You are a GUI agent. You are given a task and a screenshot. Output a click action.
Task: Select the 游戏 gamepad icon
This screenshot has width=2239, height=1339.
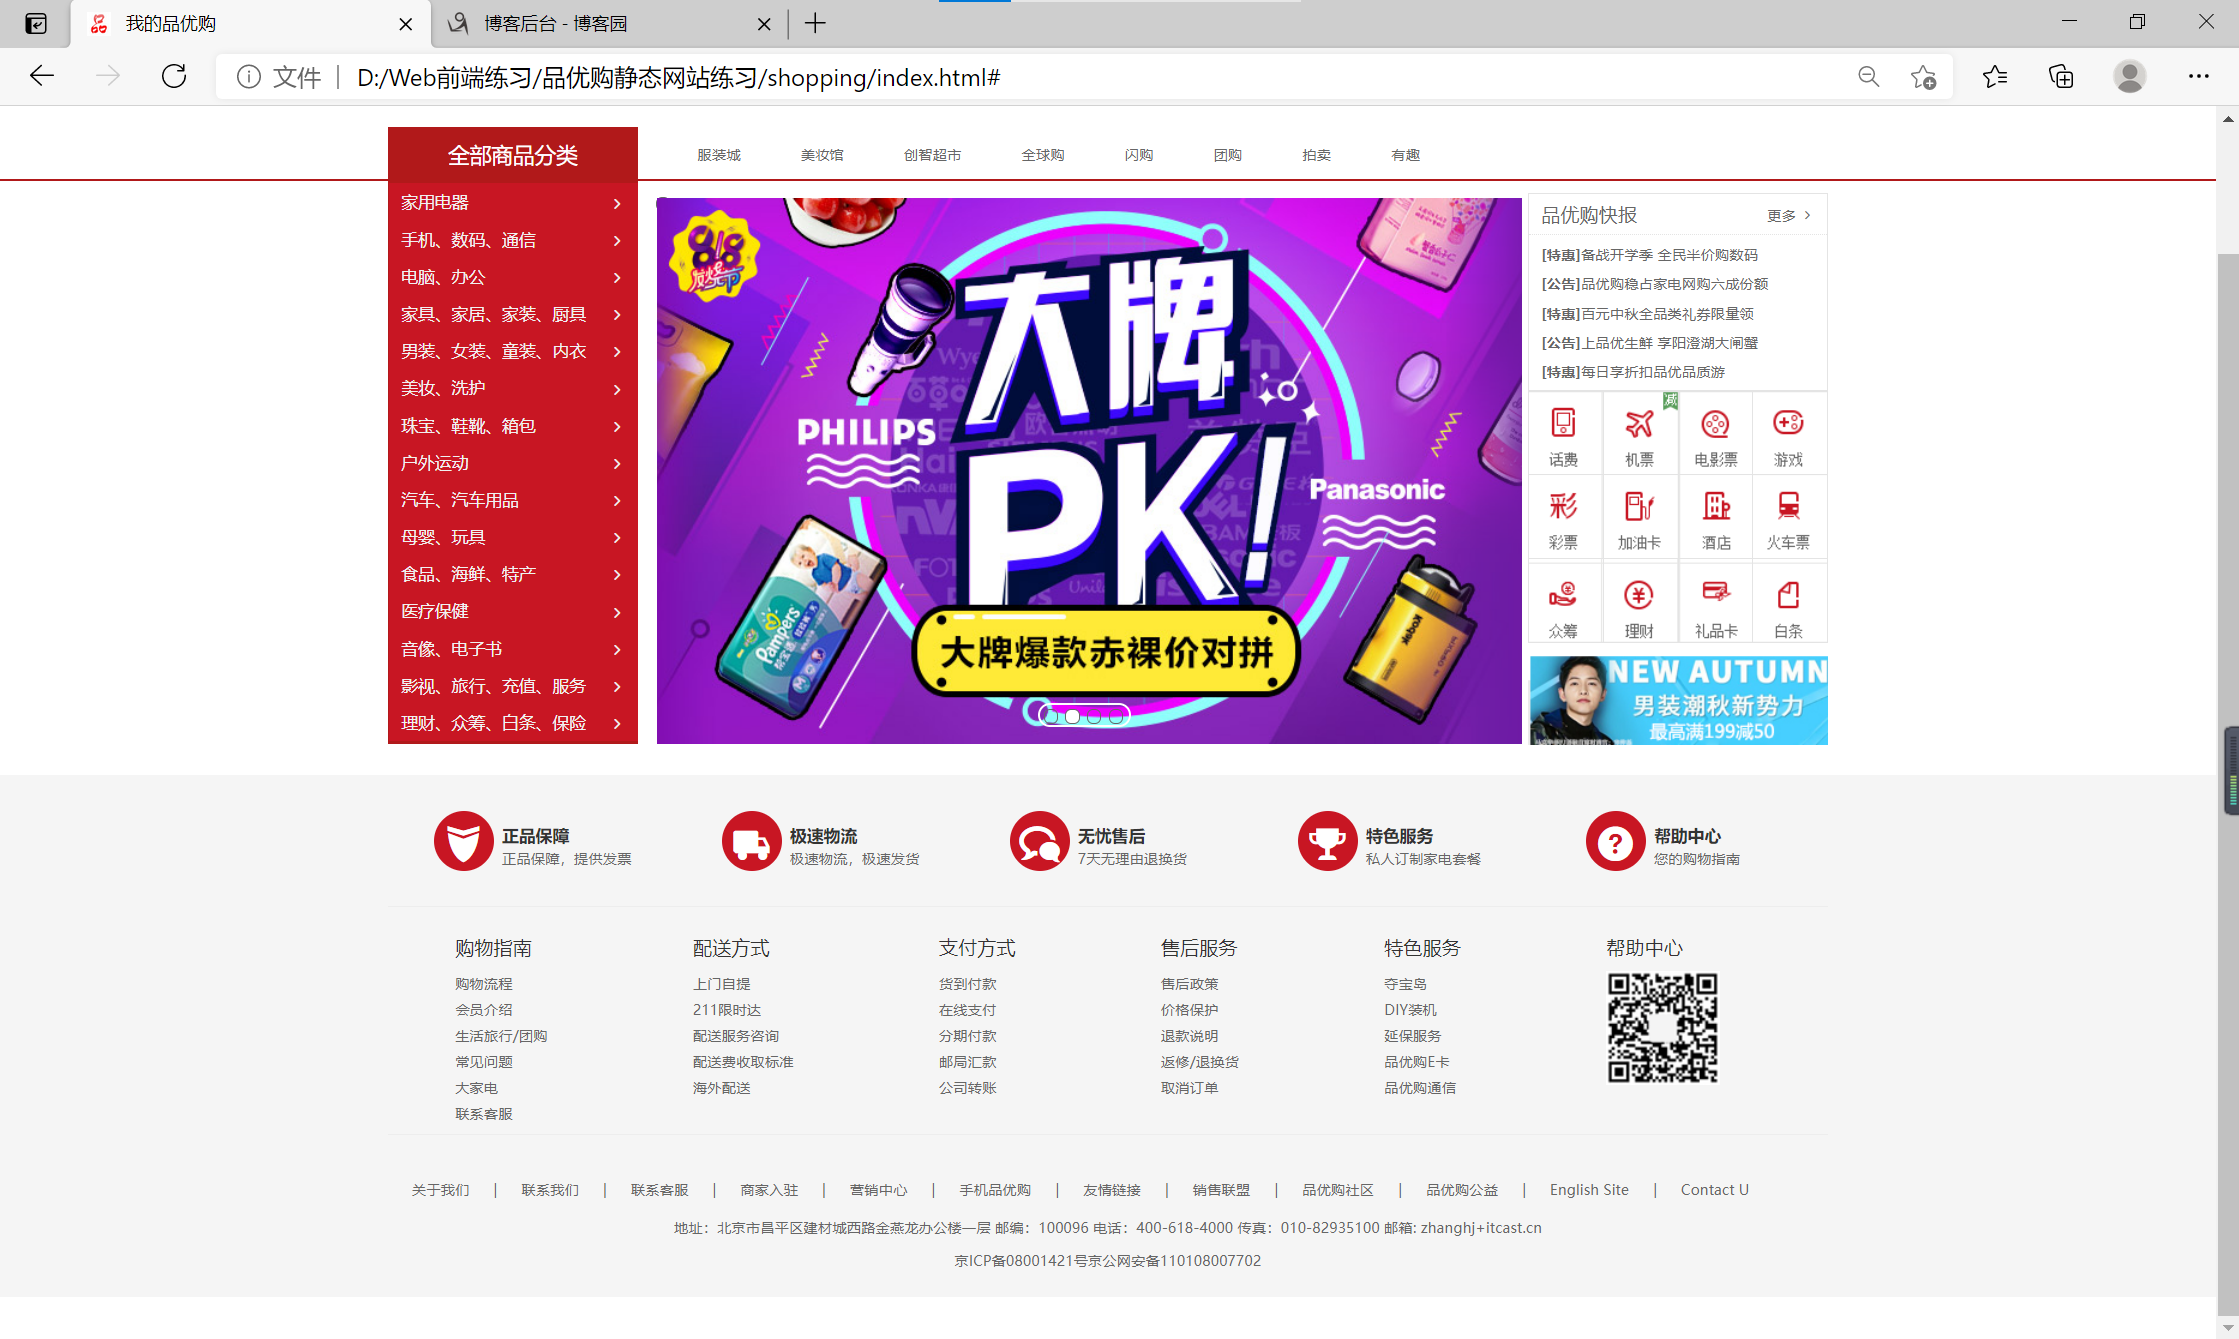tap(1788, 423)
